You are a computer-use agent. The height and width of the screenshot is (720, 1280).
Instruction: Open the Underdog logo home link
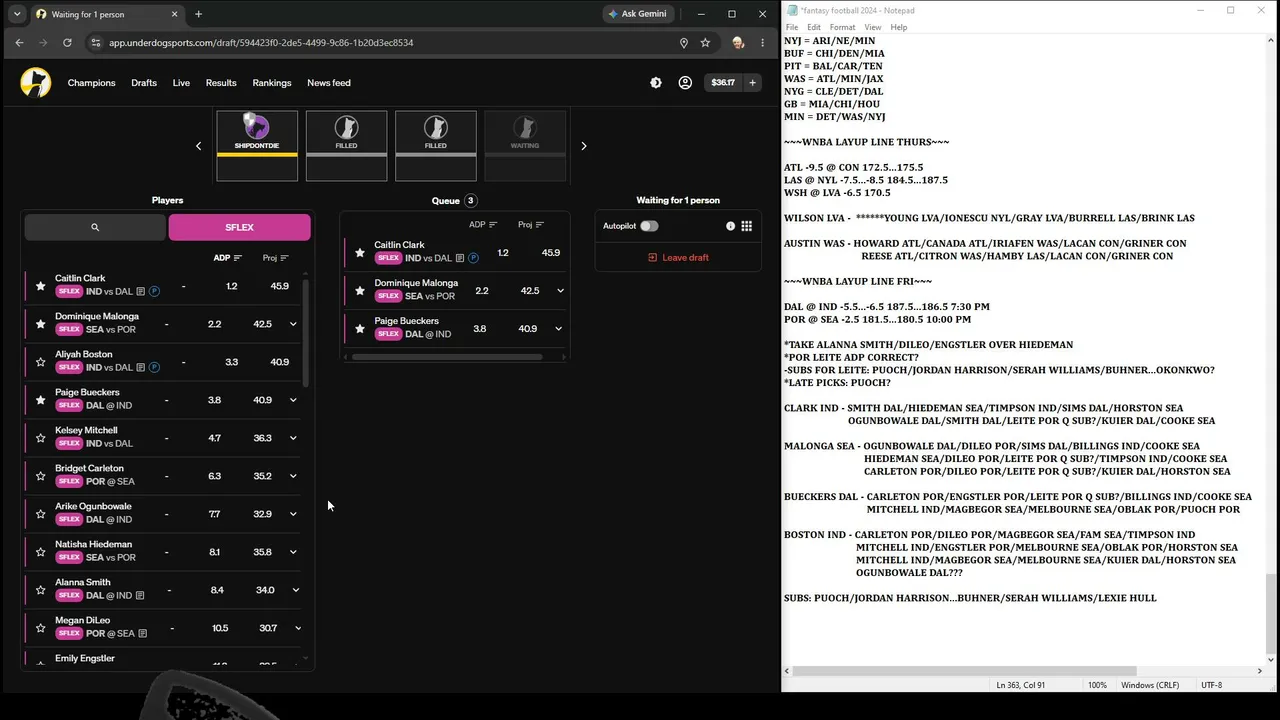click(36, 83)
